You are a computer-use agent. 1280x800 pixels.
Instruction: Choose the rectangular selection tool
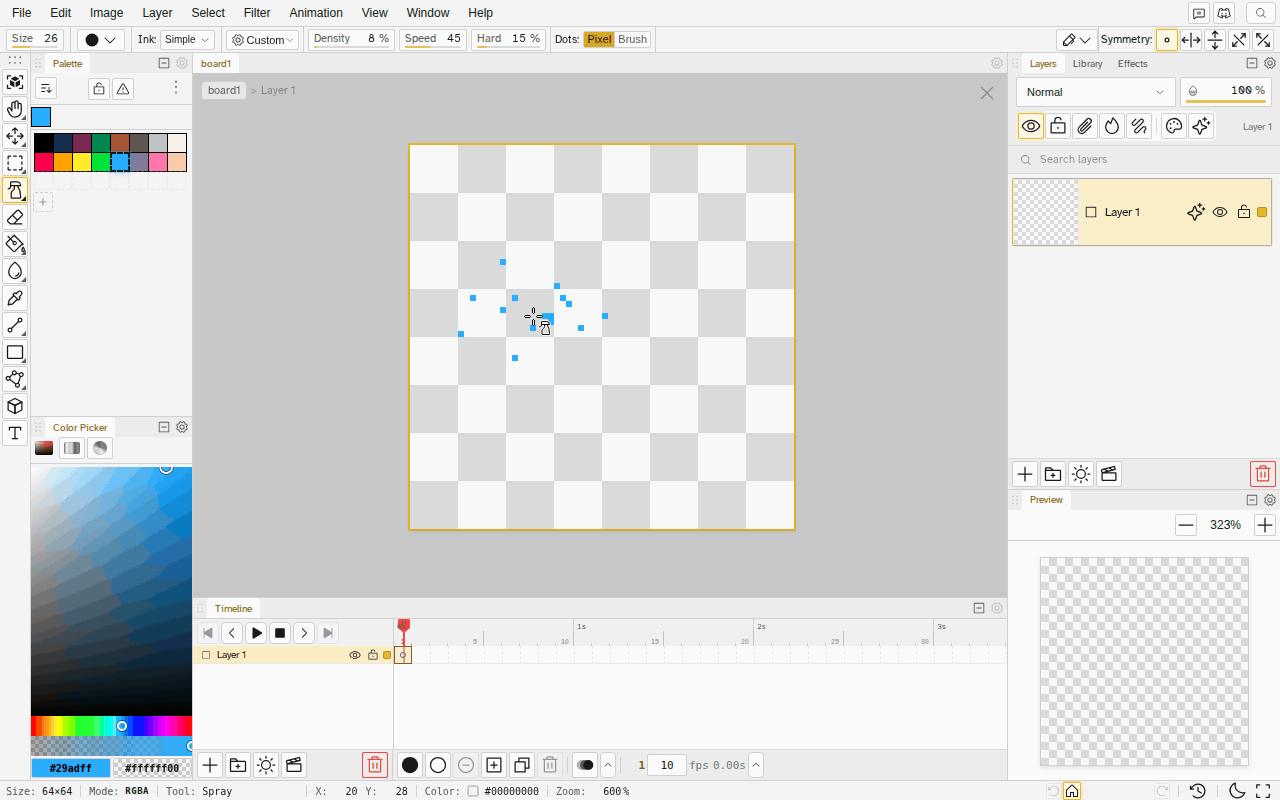[x=15, y=163]
